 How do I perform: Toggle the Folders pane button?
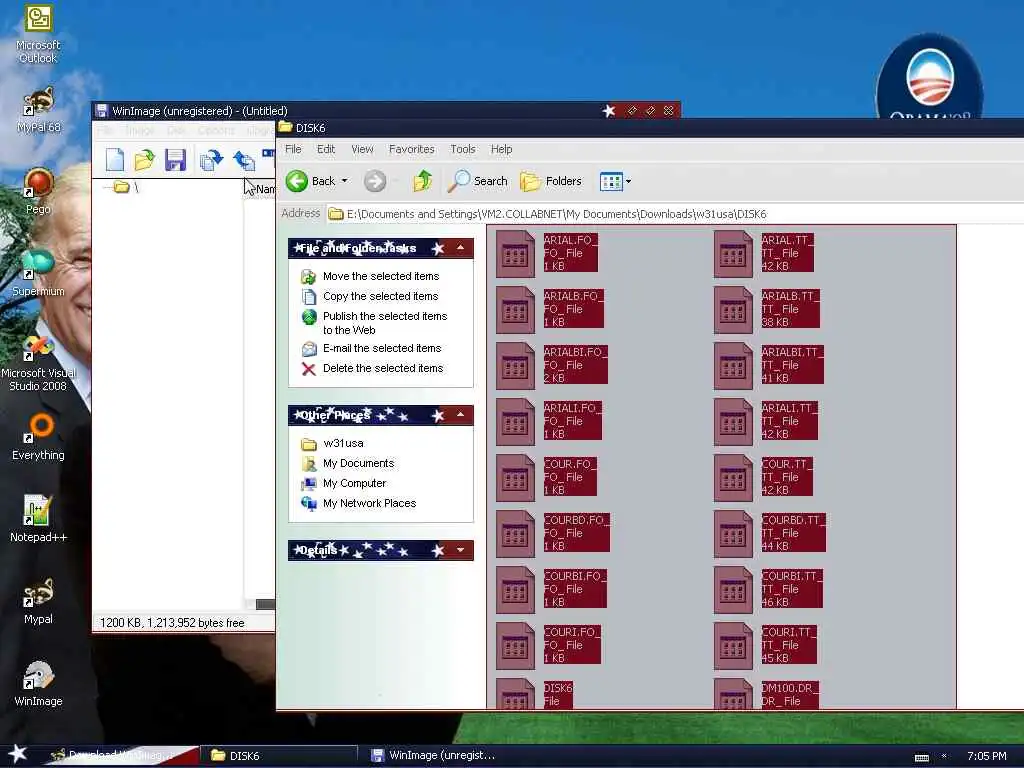point(551,181)
